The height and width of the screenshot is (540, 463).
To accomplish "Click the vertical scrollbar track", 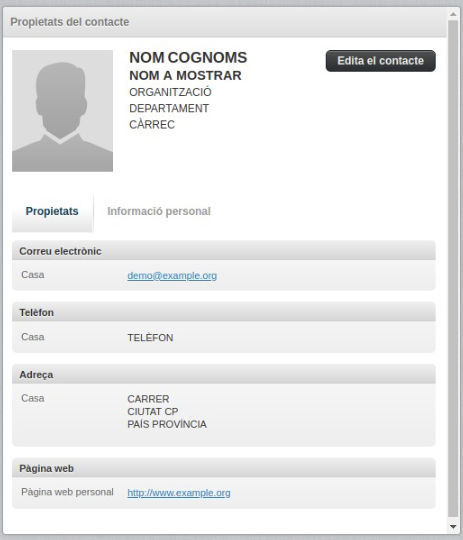I will click(453, 269).
